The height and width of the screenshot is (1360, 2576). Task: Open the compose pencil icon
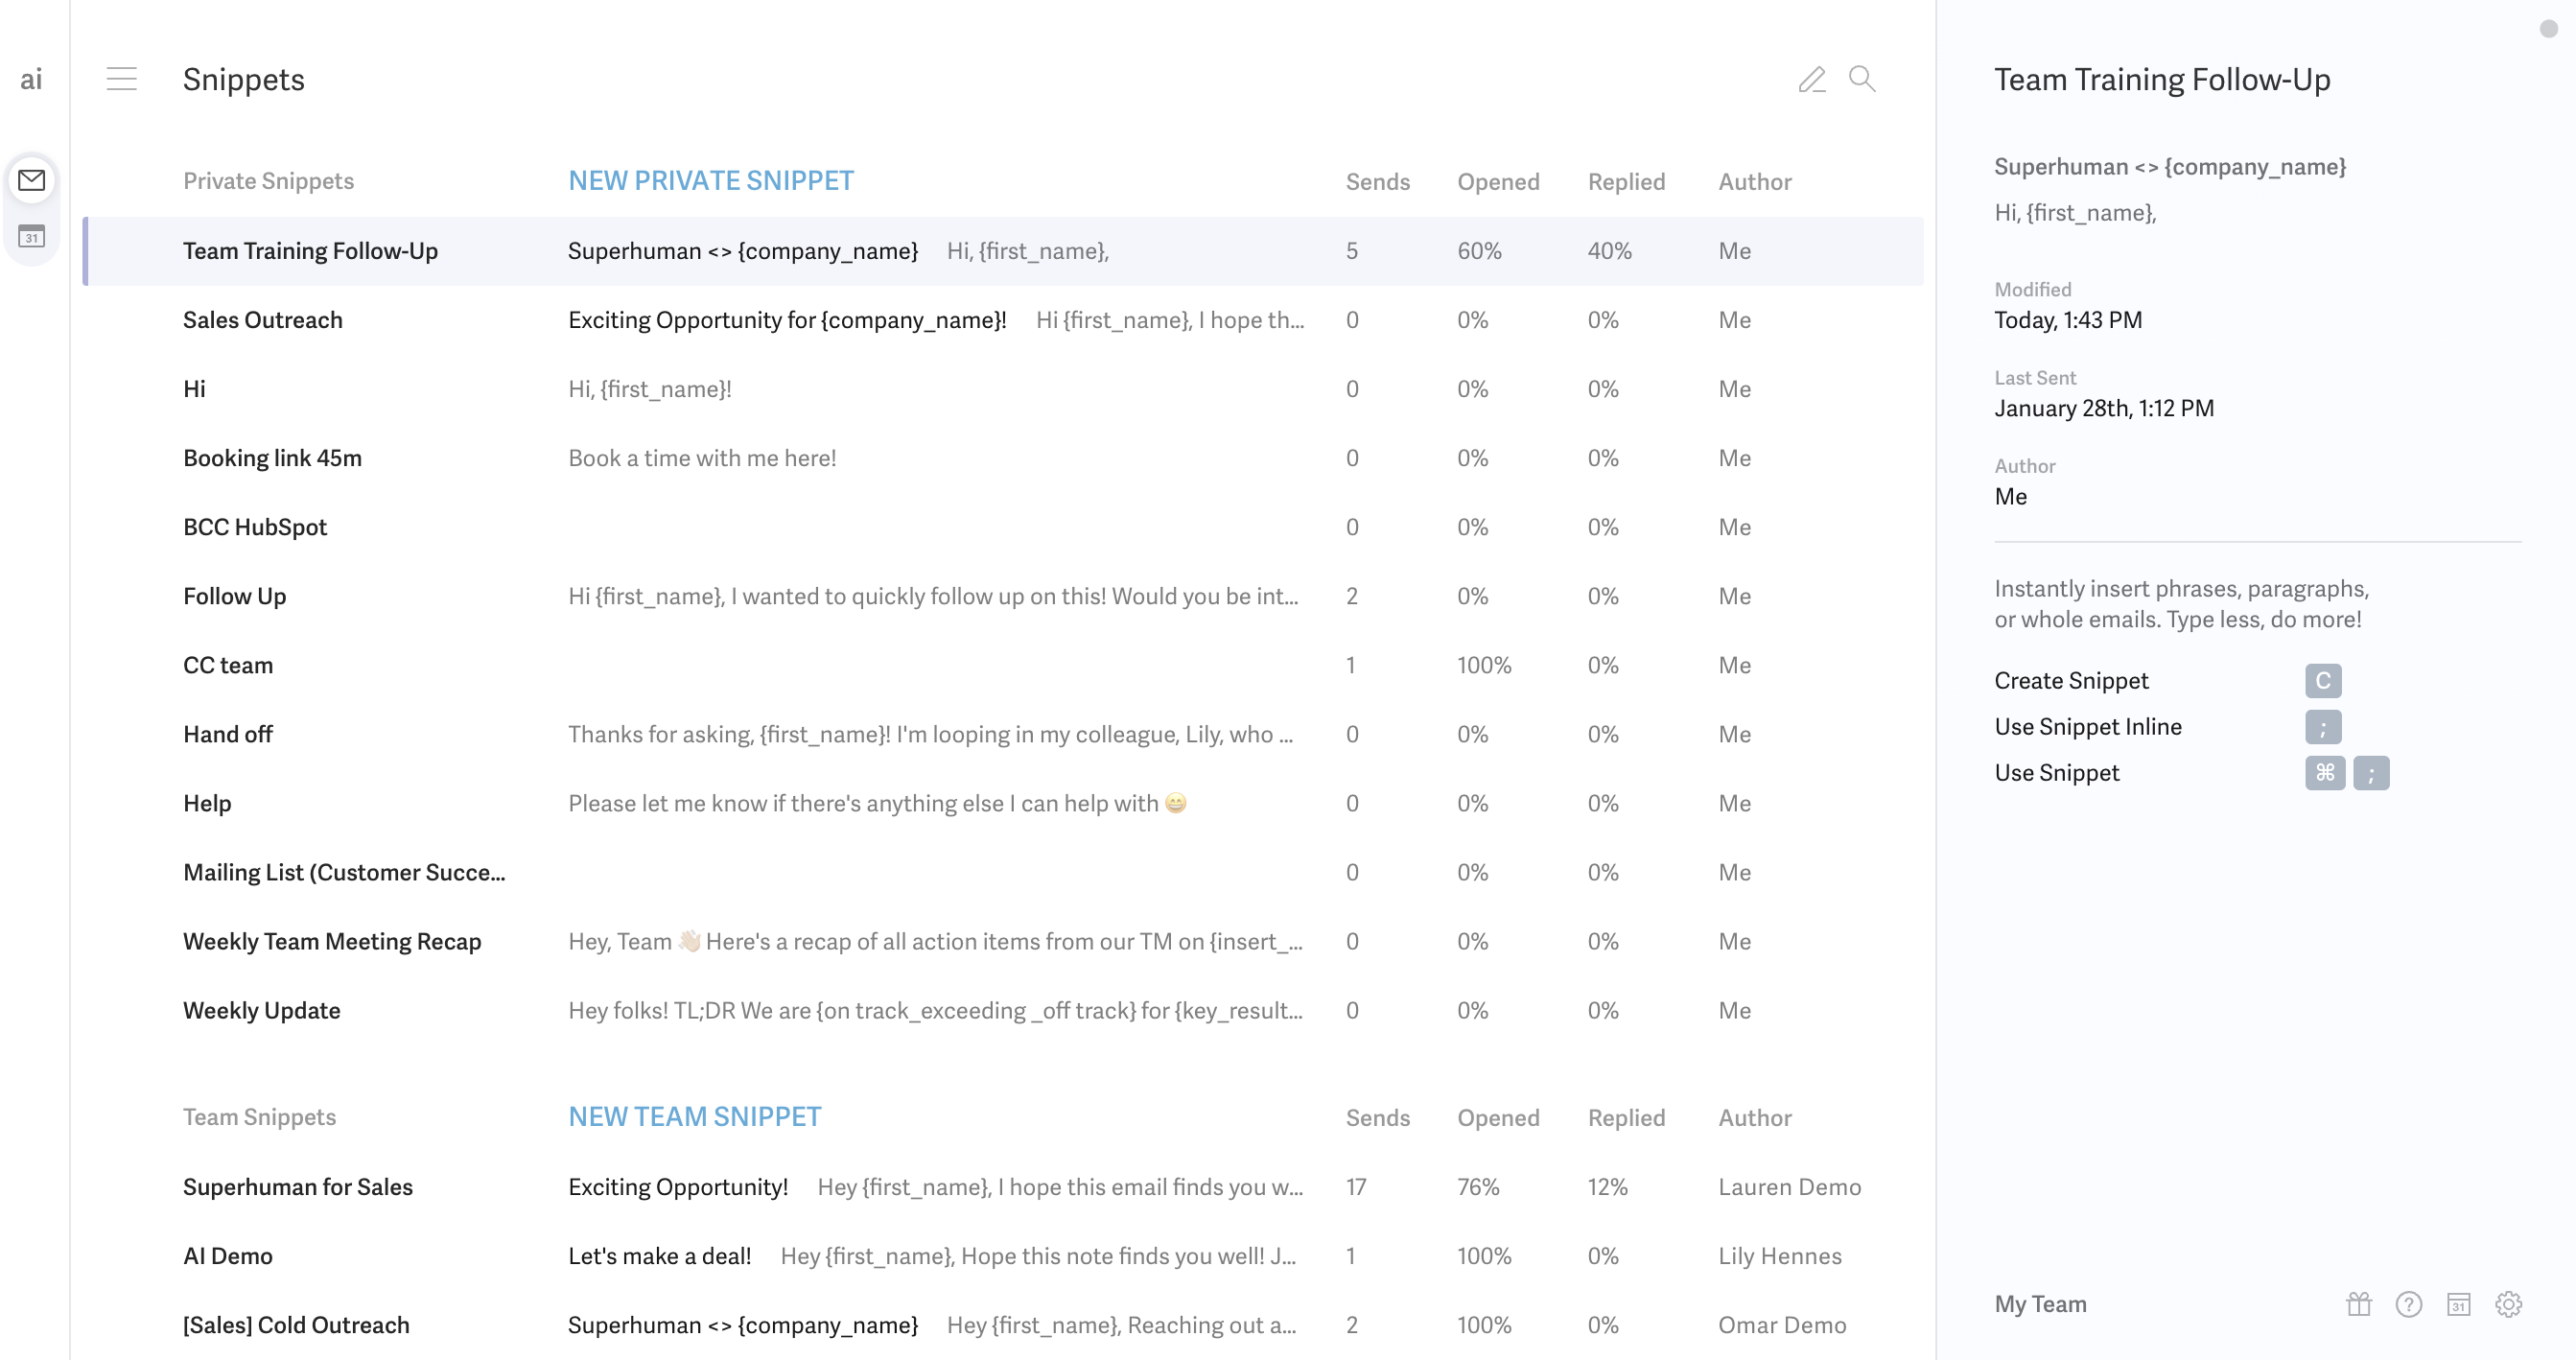[1813, 79]
